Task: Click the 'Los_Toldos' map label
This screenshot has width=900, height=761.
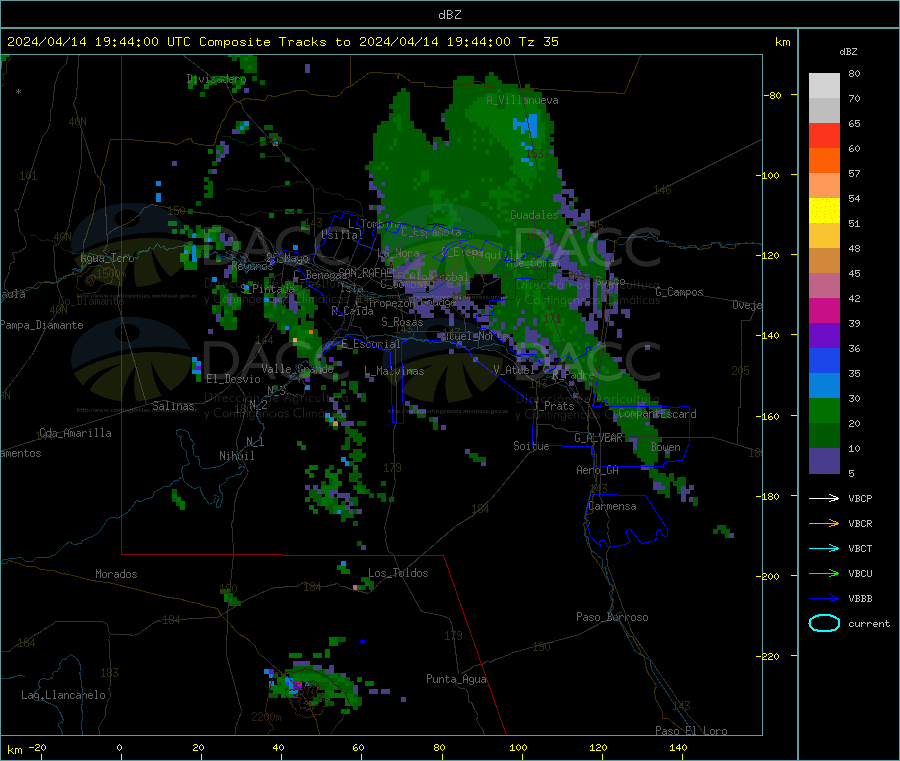Action: (398, 573)
